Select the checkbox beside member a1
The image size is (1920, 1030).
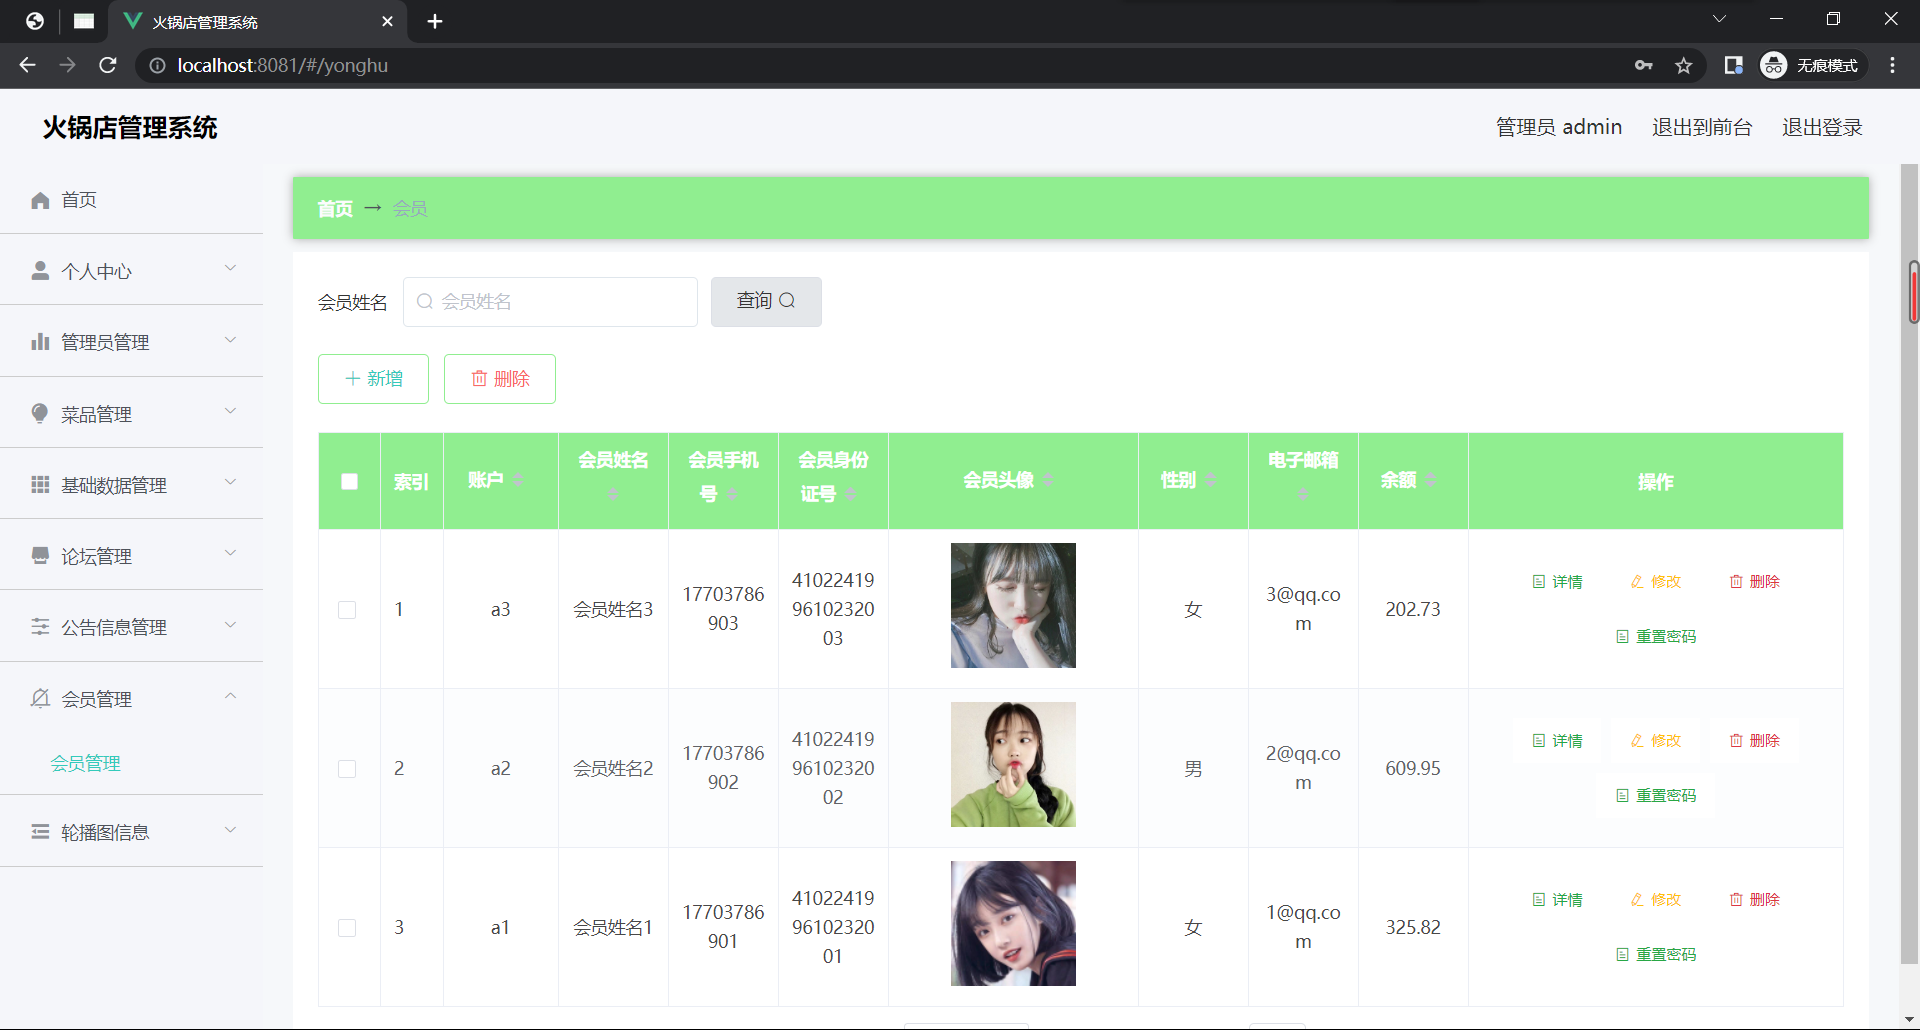point(347,927)
